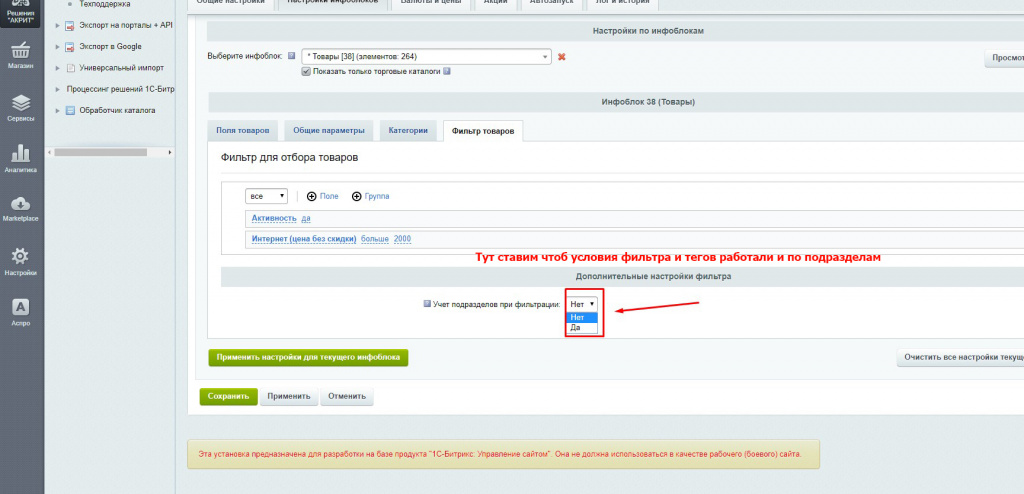Toggle 'Показать только торговые каталоги' checkbox
The width and height of the screenshot is (1024, 494).
306,72
